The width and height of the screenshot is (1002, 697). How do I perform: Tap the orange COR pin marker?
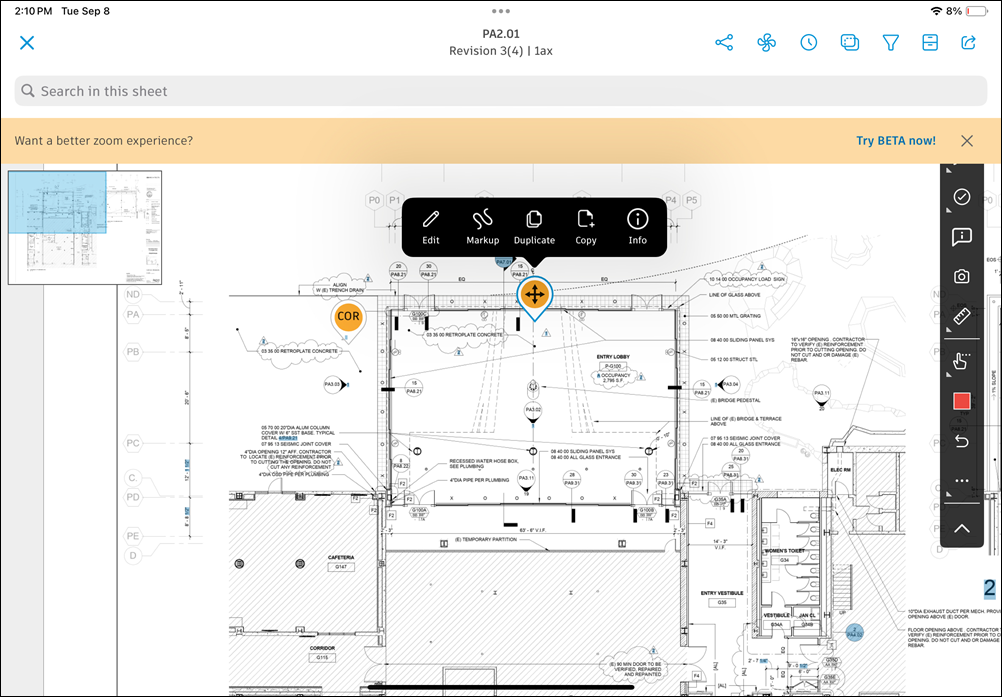tap(348, 318)
